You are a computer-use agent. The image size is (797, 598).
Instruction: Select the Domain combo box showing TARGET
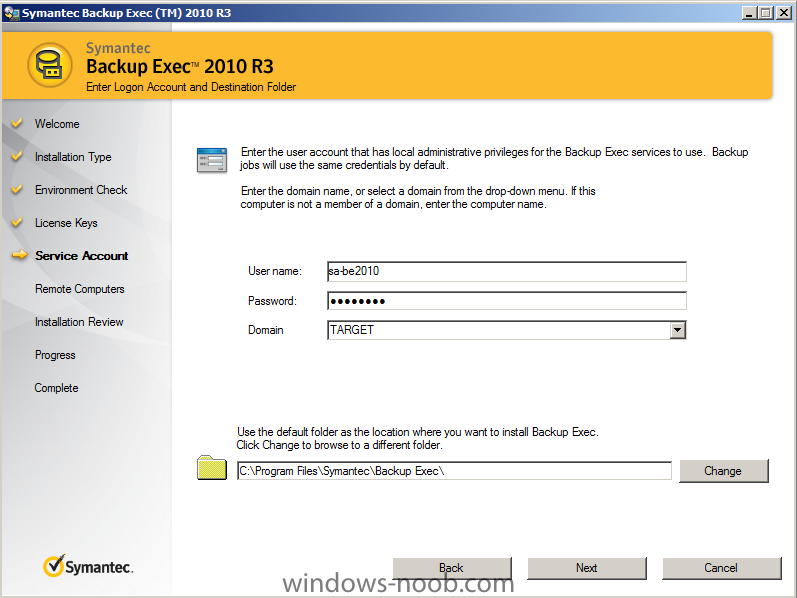[507, 330]
